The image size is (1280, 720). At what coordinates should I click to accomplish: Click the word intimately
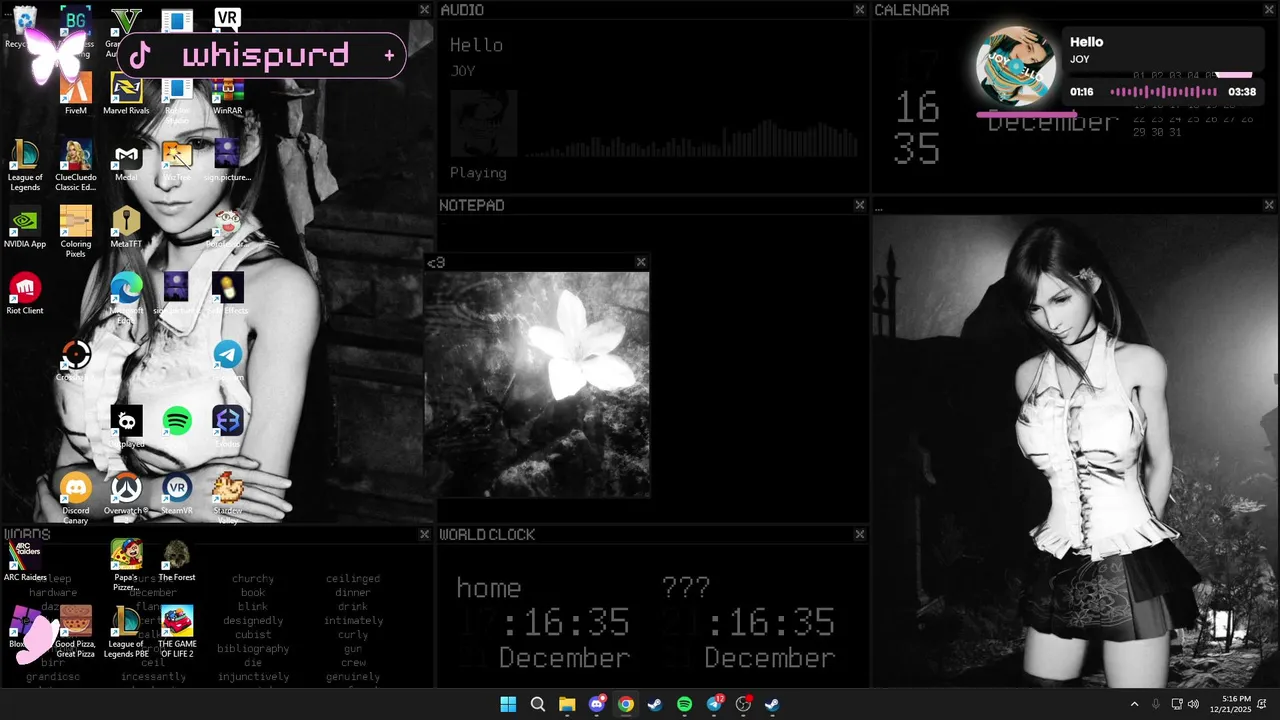tap(353, 621)
